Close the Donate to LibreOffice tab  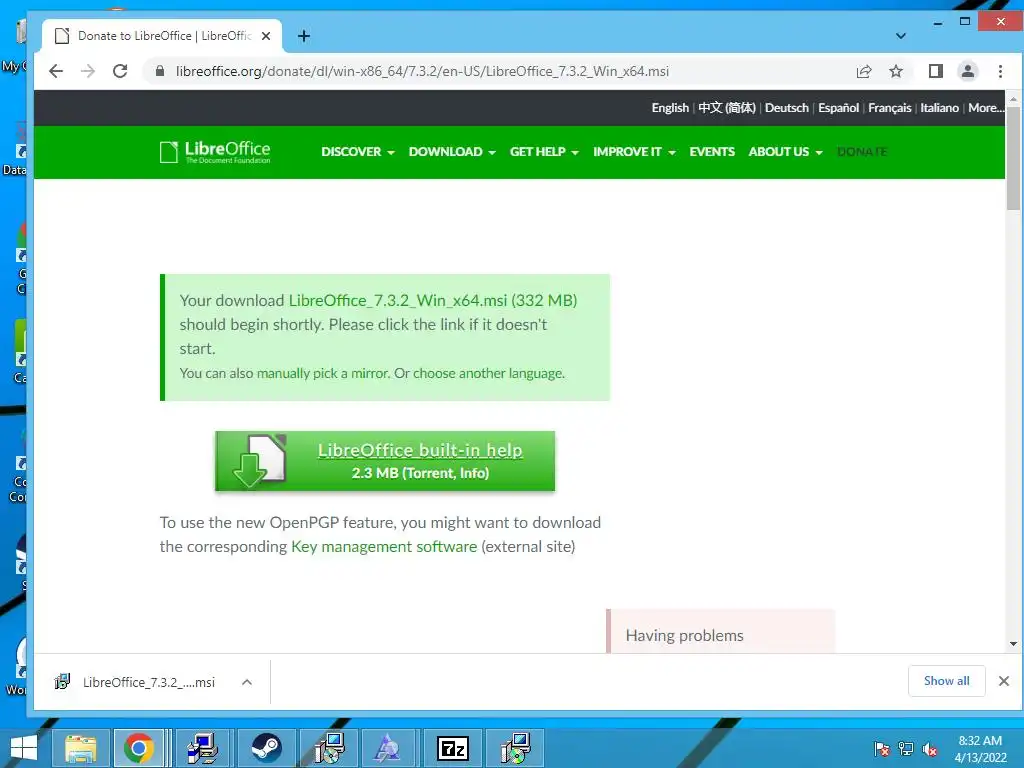tap(266, 36)
